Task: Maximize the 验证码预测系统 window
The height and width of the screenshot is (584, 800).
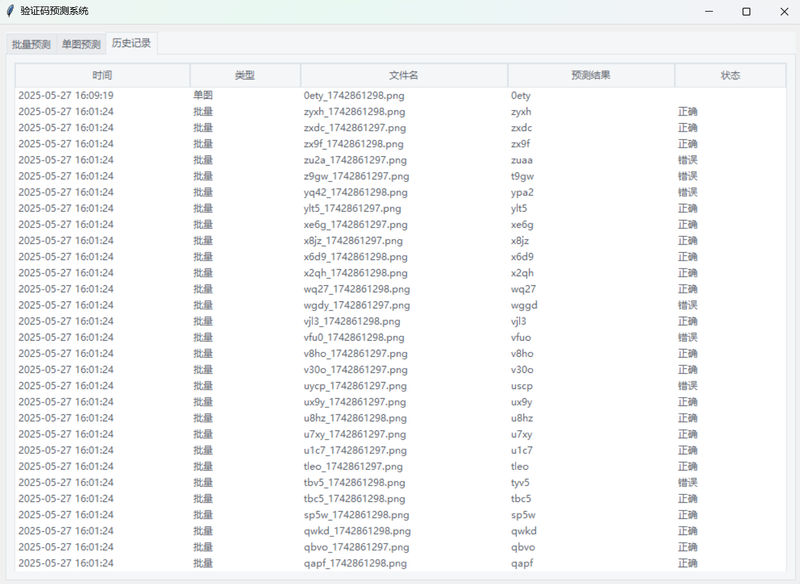Action: coord(746,11)
